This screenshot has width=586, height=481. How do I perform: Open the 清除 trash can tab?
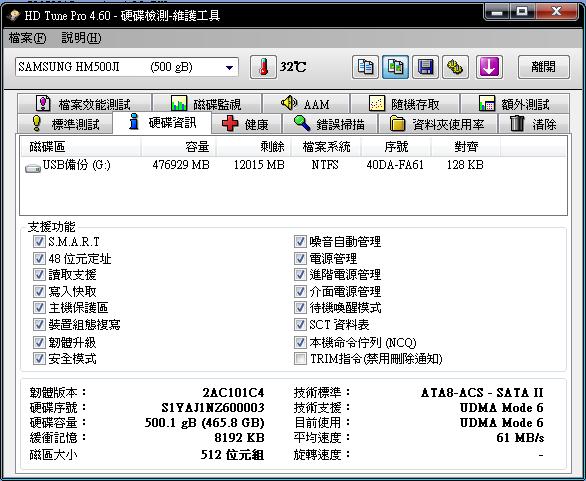pos(534,123)
